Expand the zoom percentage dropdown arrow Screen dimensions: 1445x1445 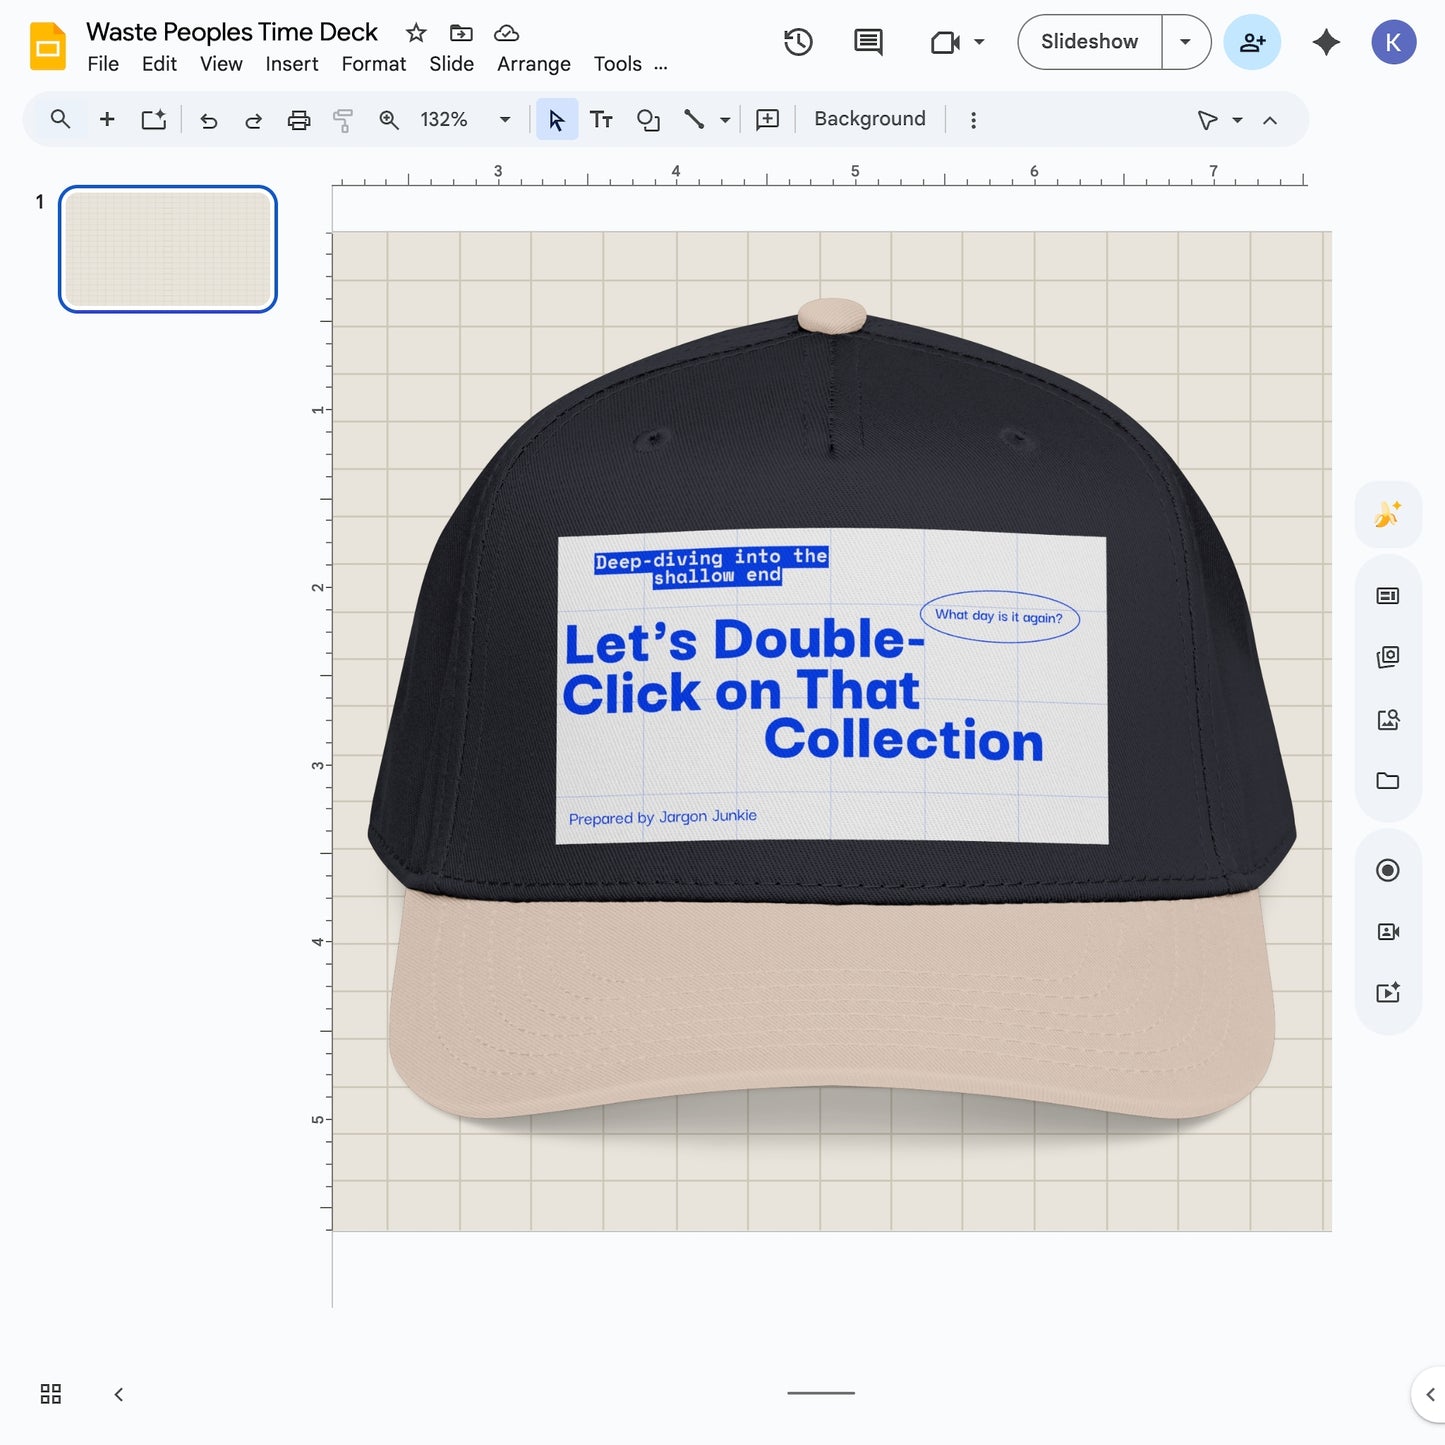[x=505, y=119]
